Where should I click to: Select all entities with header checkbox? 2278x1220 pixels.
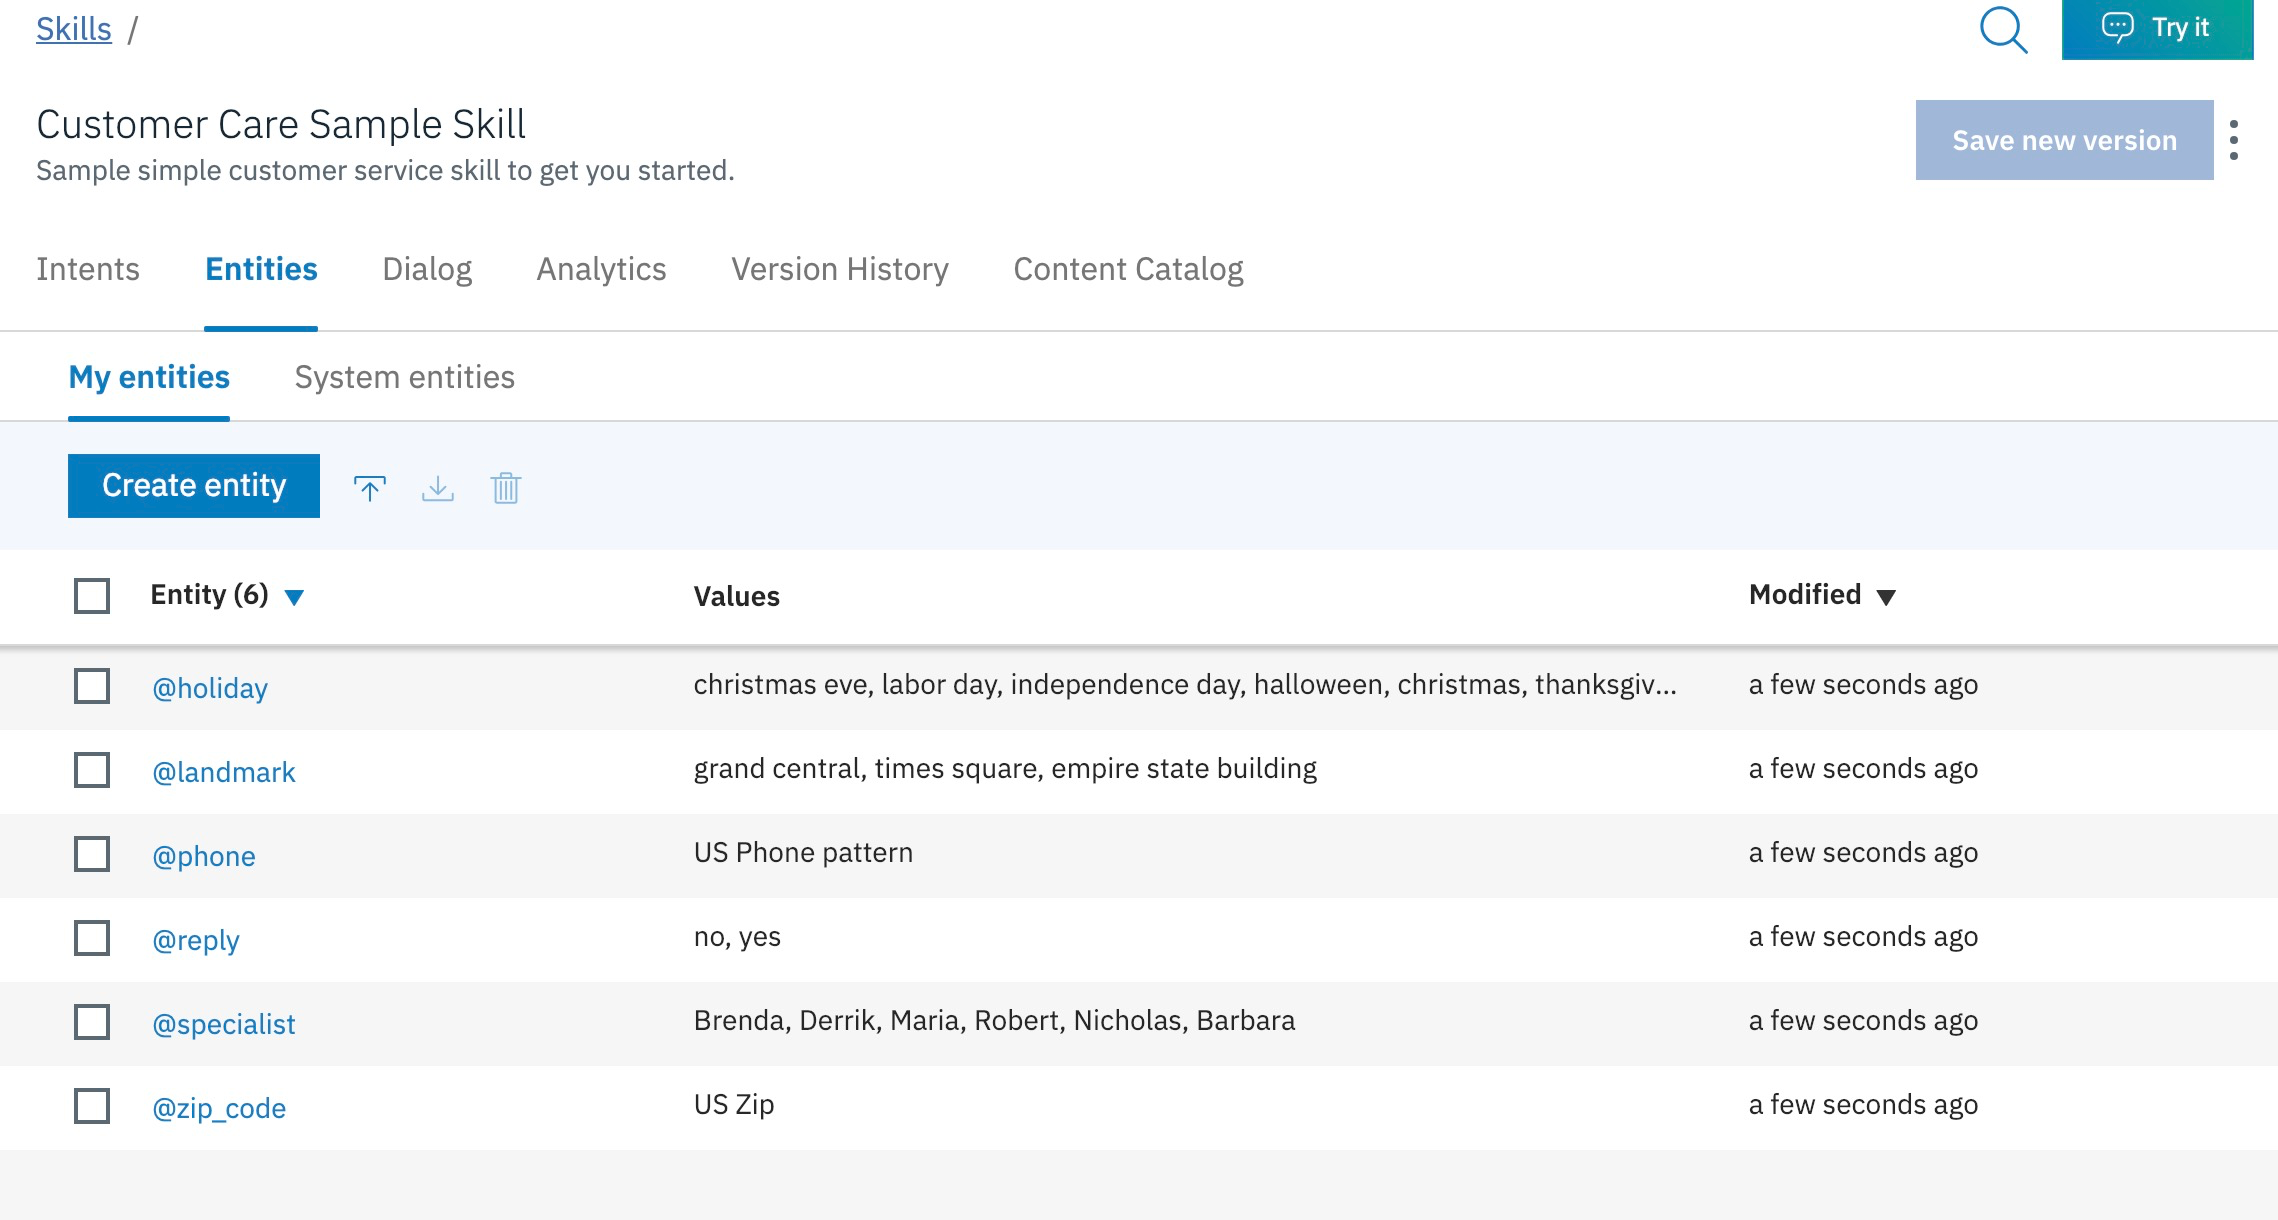pos(92,596)
